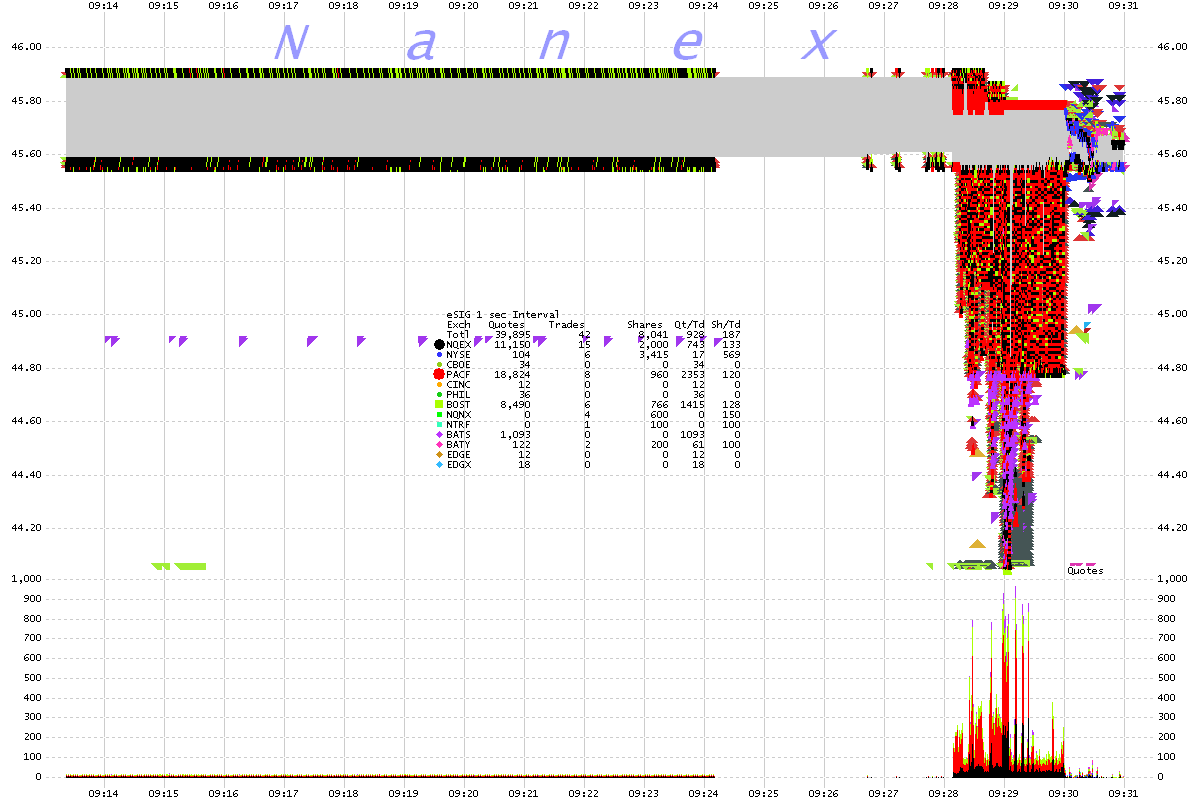Click the 'NTRF' exchange label
Viewport: 1200px width, 800px height.
[458, 424]
